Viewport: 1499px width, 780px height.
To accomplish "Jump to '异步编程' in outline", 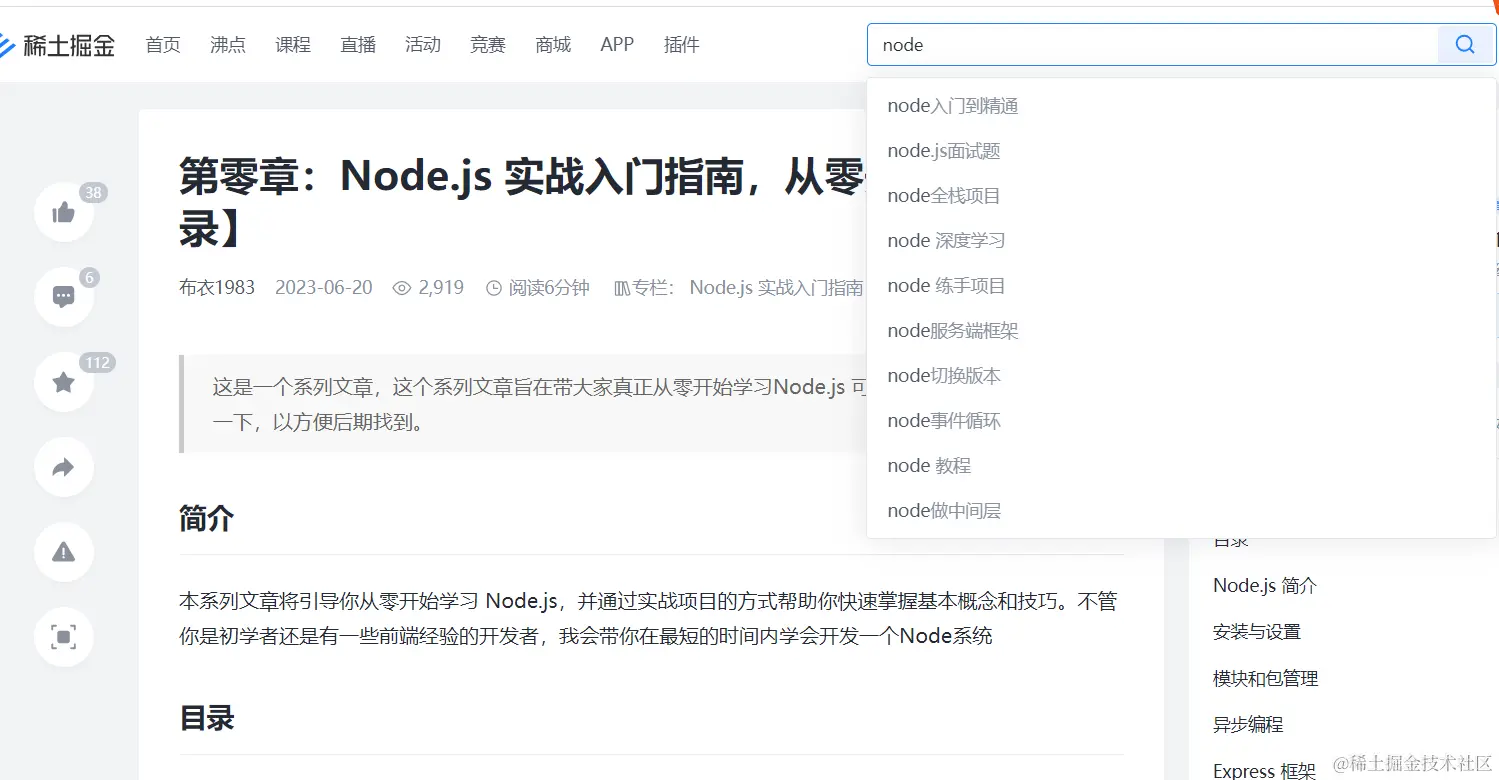I will click(1248, 724).
